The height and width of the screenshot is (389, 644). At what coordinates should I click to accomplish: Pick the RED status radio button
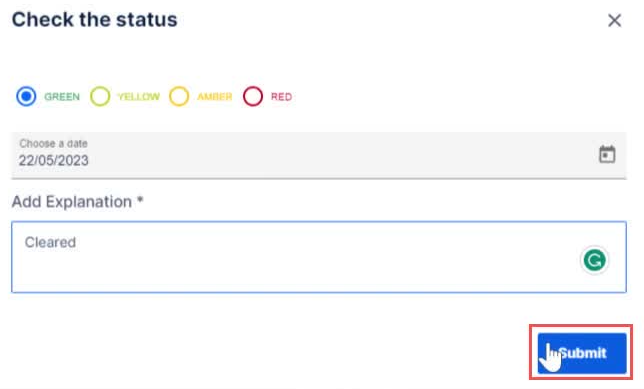click(253, 97)
